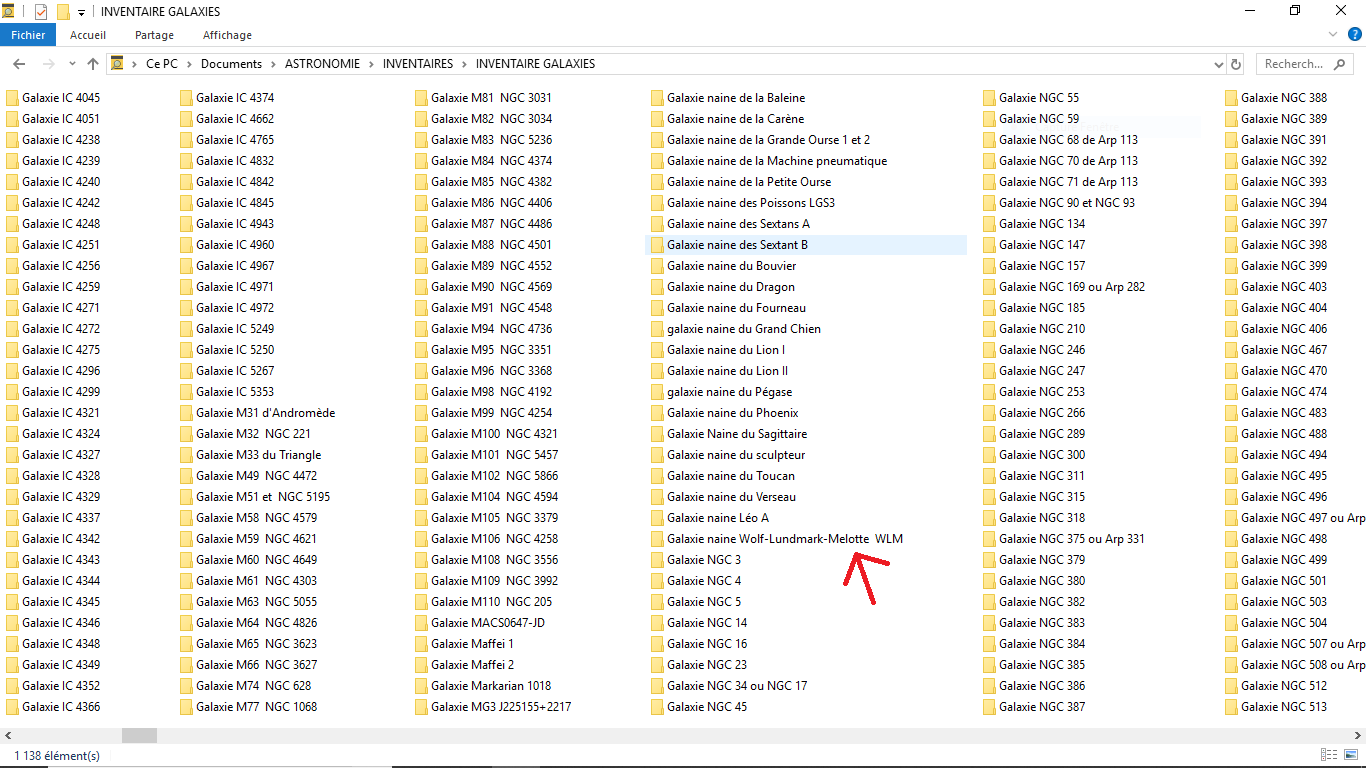Switch to the Affichage ribbon tab
The width and height of the screenshot is (1366, 768).
coord(227,35)
